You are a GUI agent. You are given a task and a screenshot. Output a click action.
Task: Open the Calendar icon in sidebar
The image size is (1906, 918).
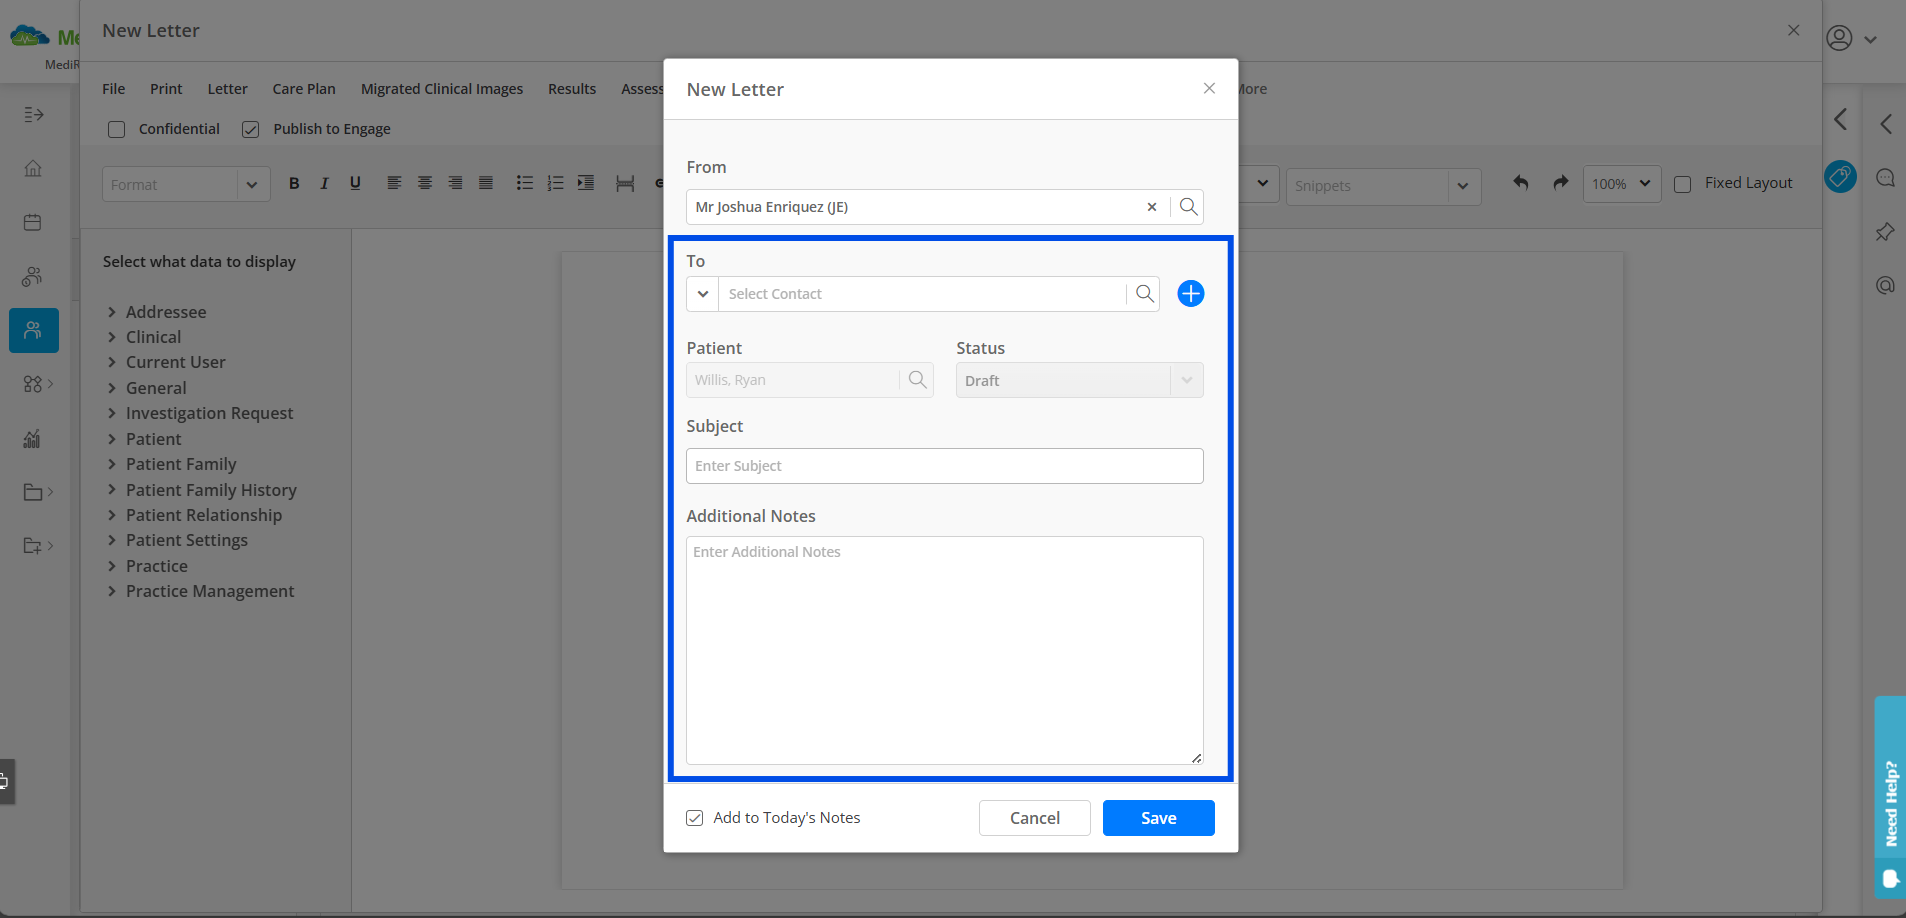pos(33,222)
